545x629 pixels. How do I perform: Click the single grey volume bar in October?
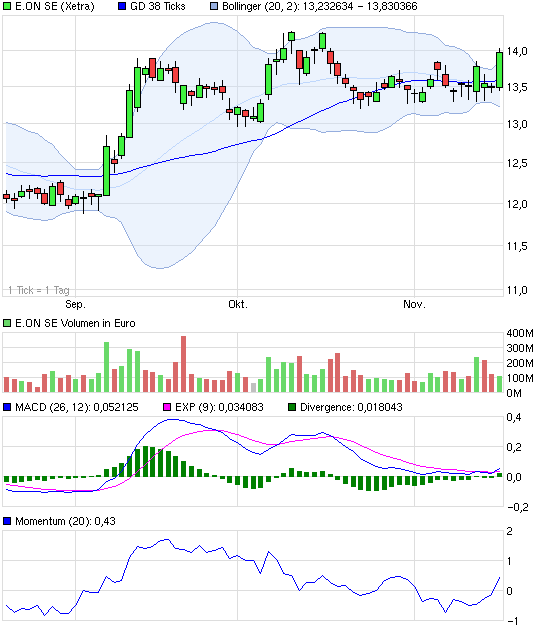(x=253, y=388)
